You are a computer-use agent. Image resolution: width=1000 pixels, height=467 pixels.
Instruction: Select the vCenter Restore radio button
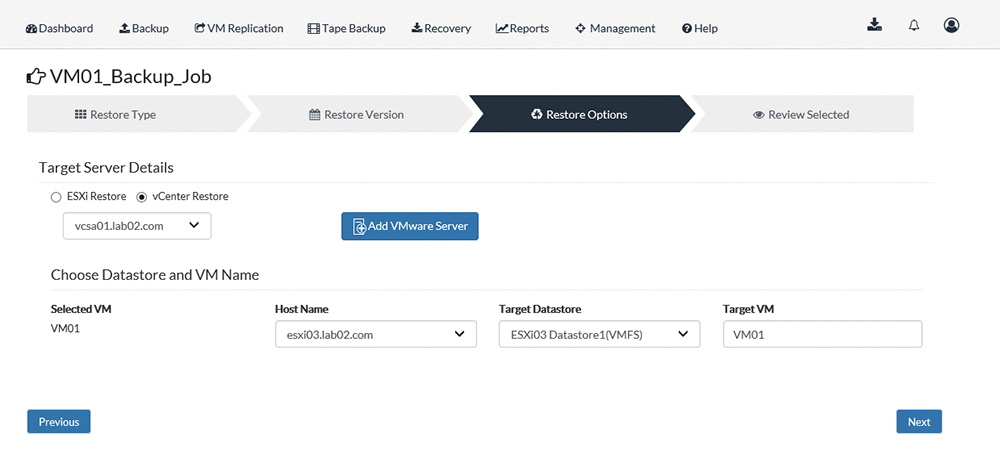point(142,197)
